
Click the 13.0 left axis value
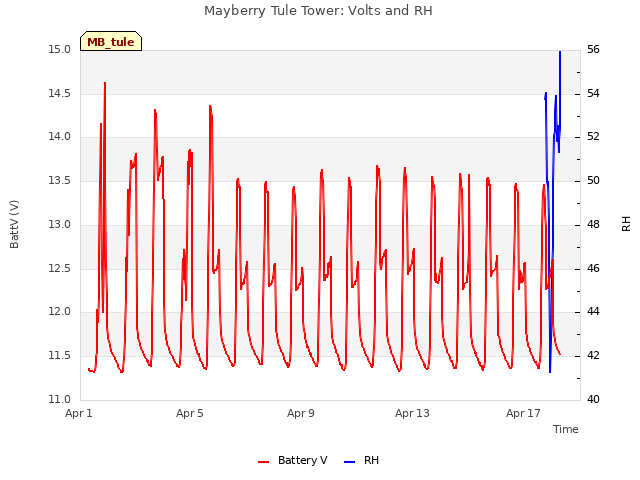60,224
